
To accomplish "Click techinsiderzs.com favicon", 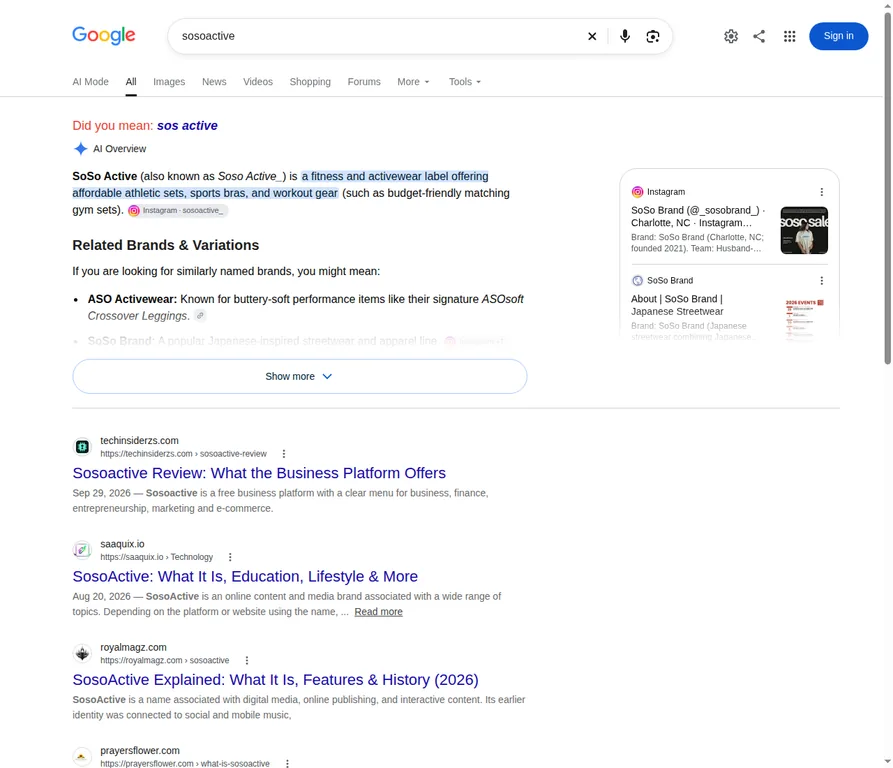I will pos(82,447).
